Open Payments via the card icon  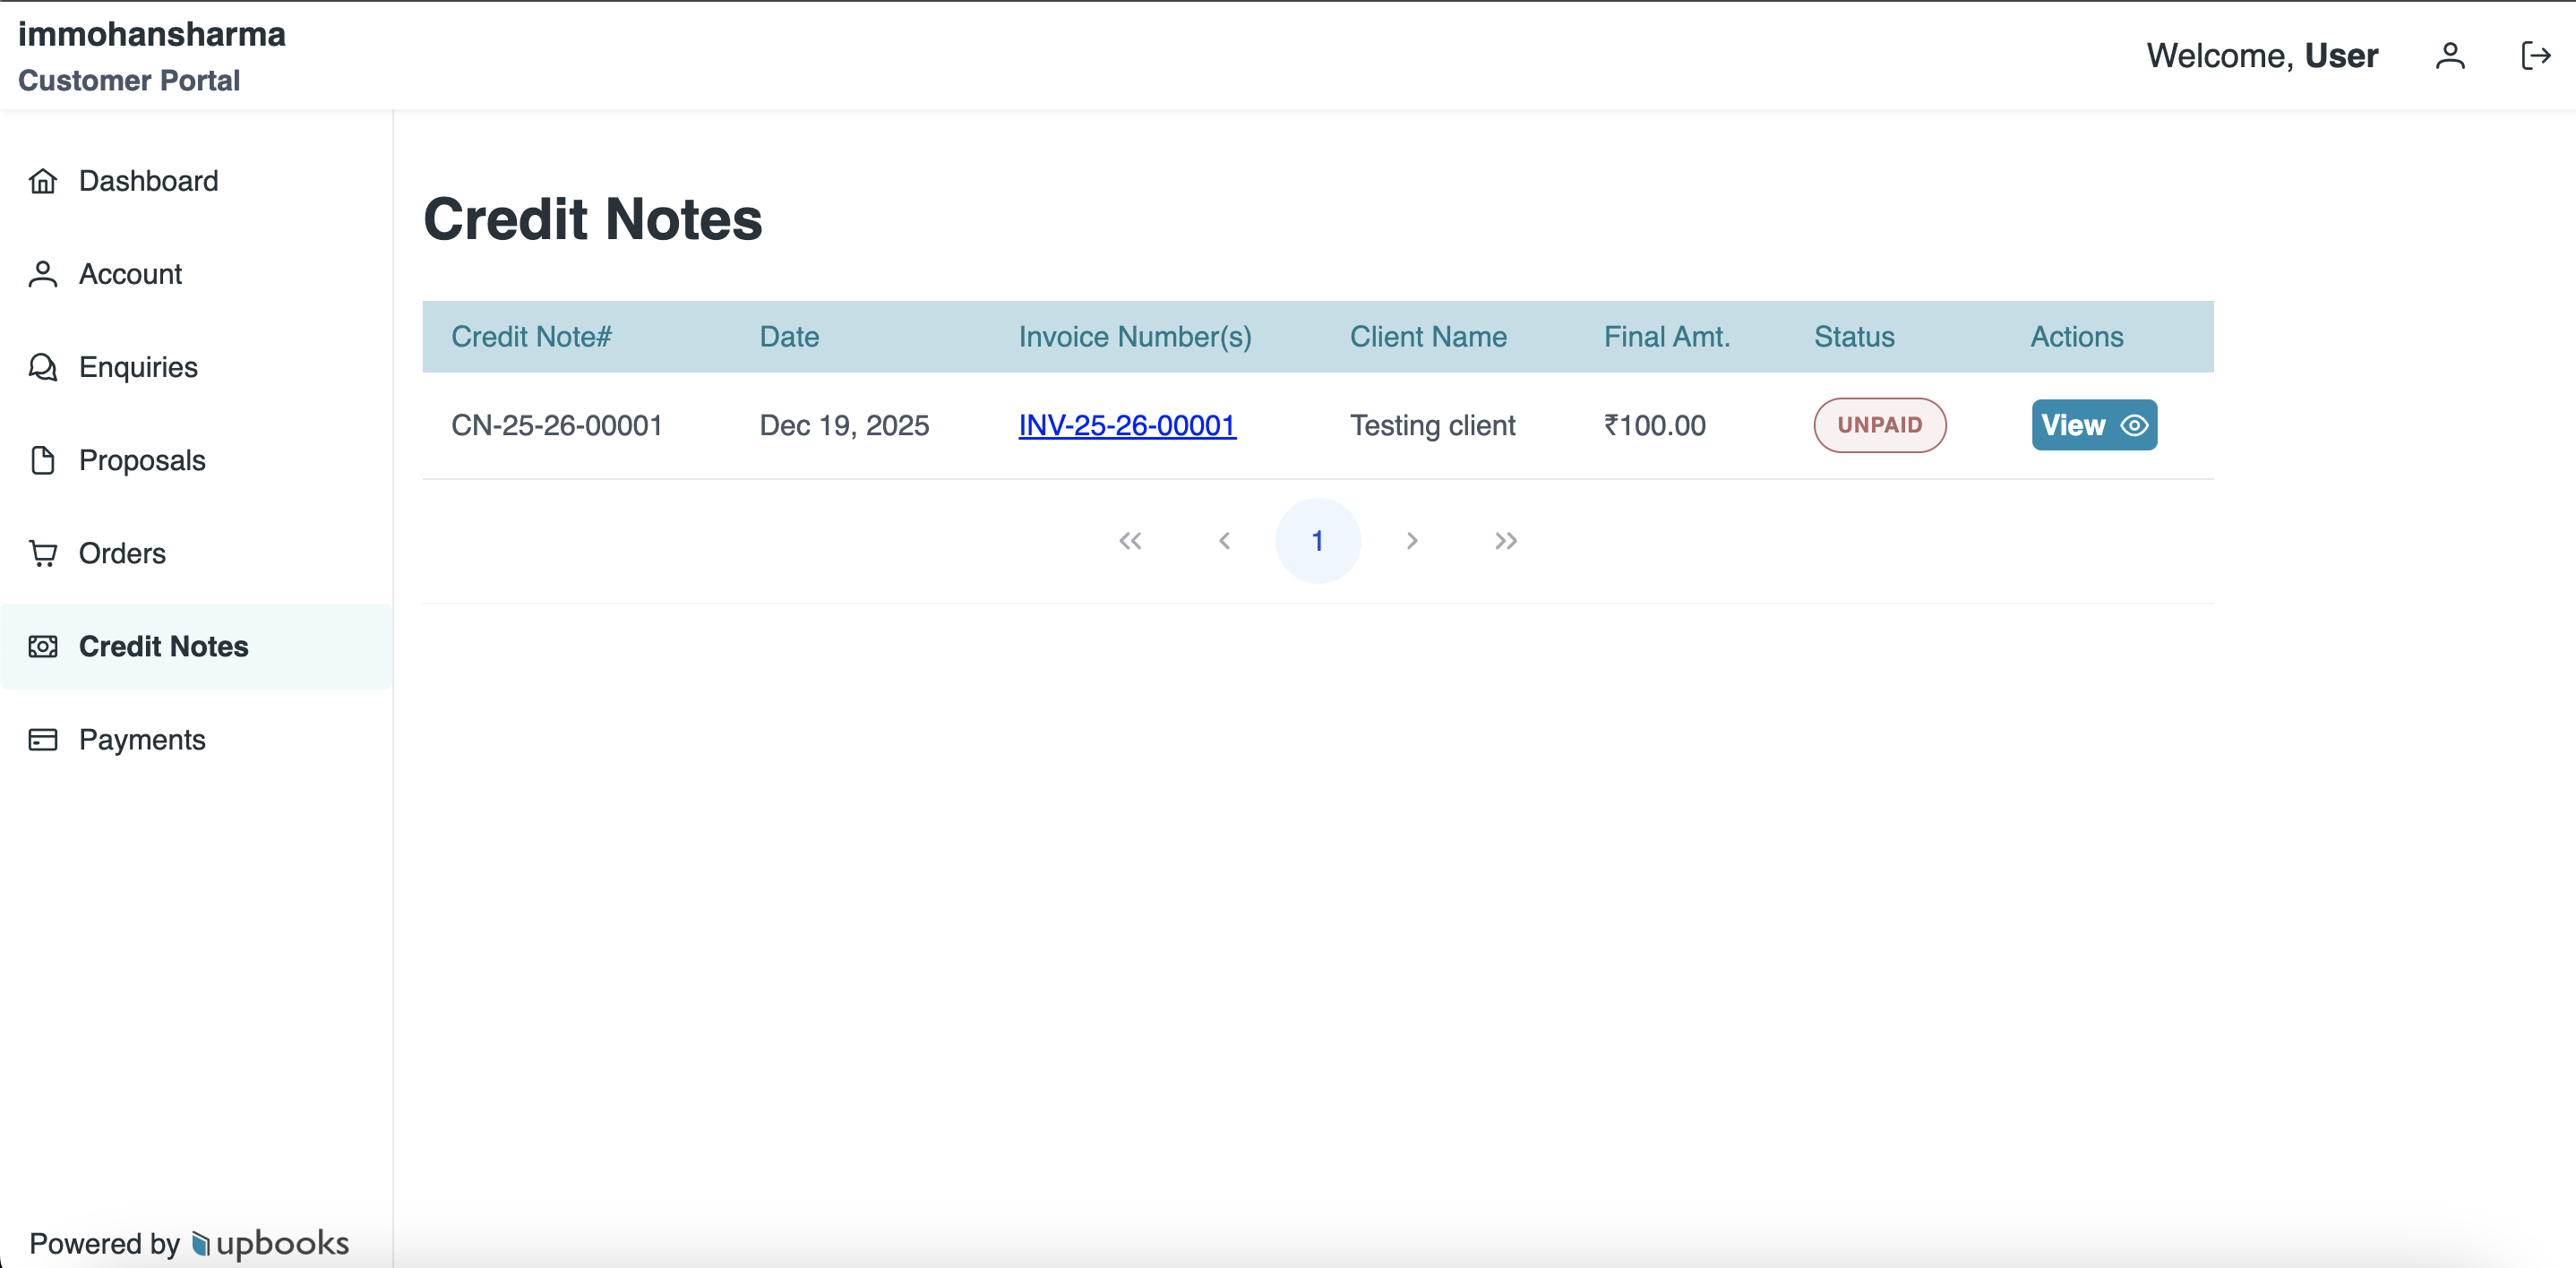(x=42, y=739)
